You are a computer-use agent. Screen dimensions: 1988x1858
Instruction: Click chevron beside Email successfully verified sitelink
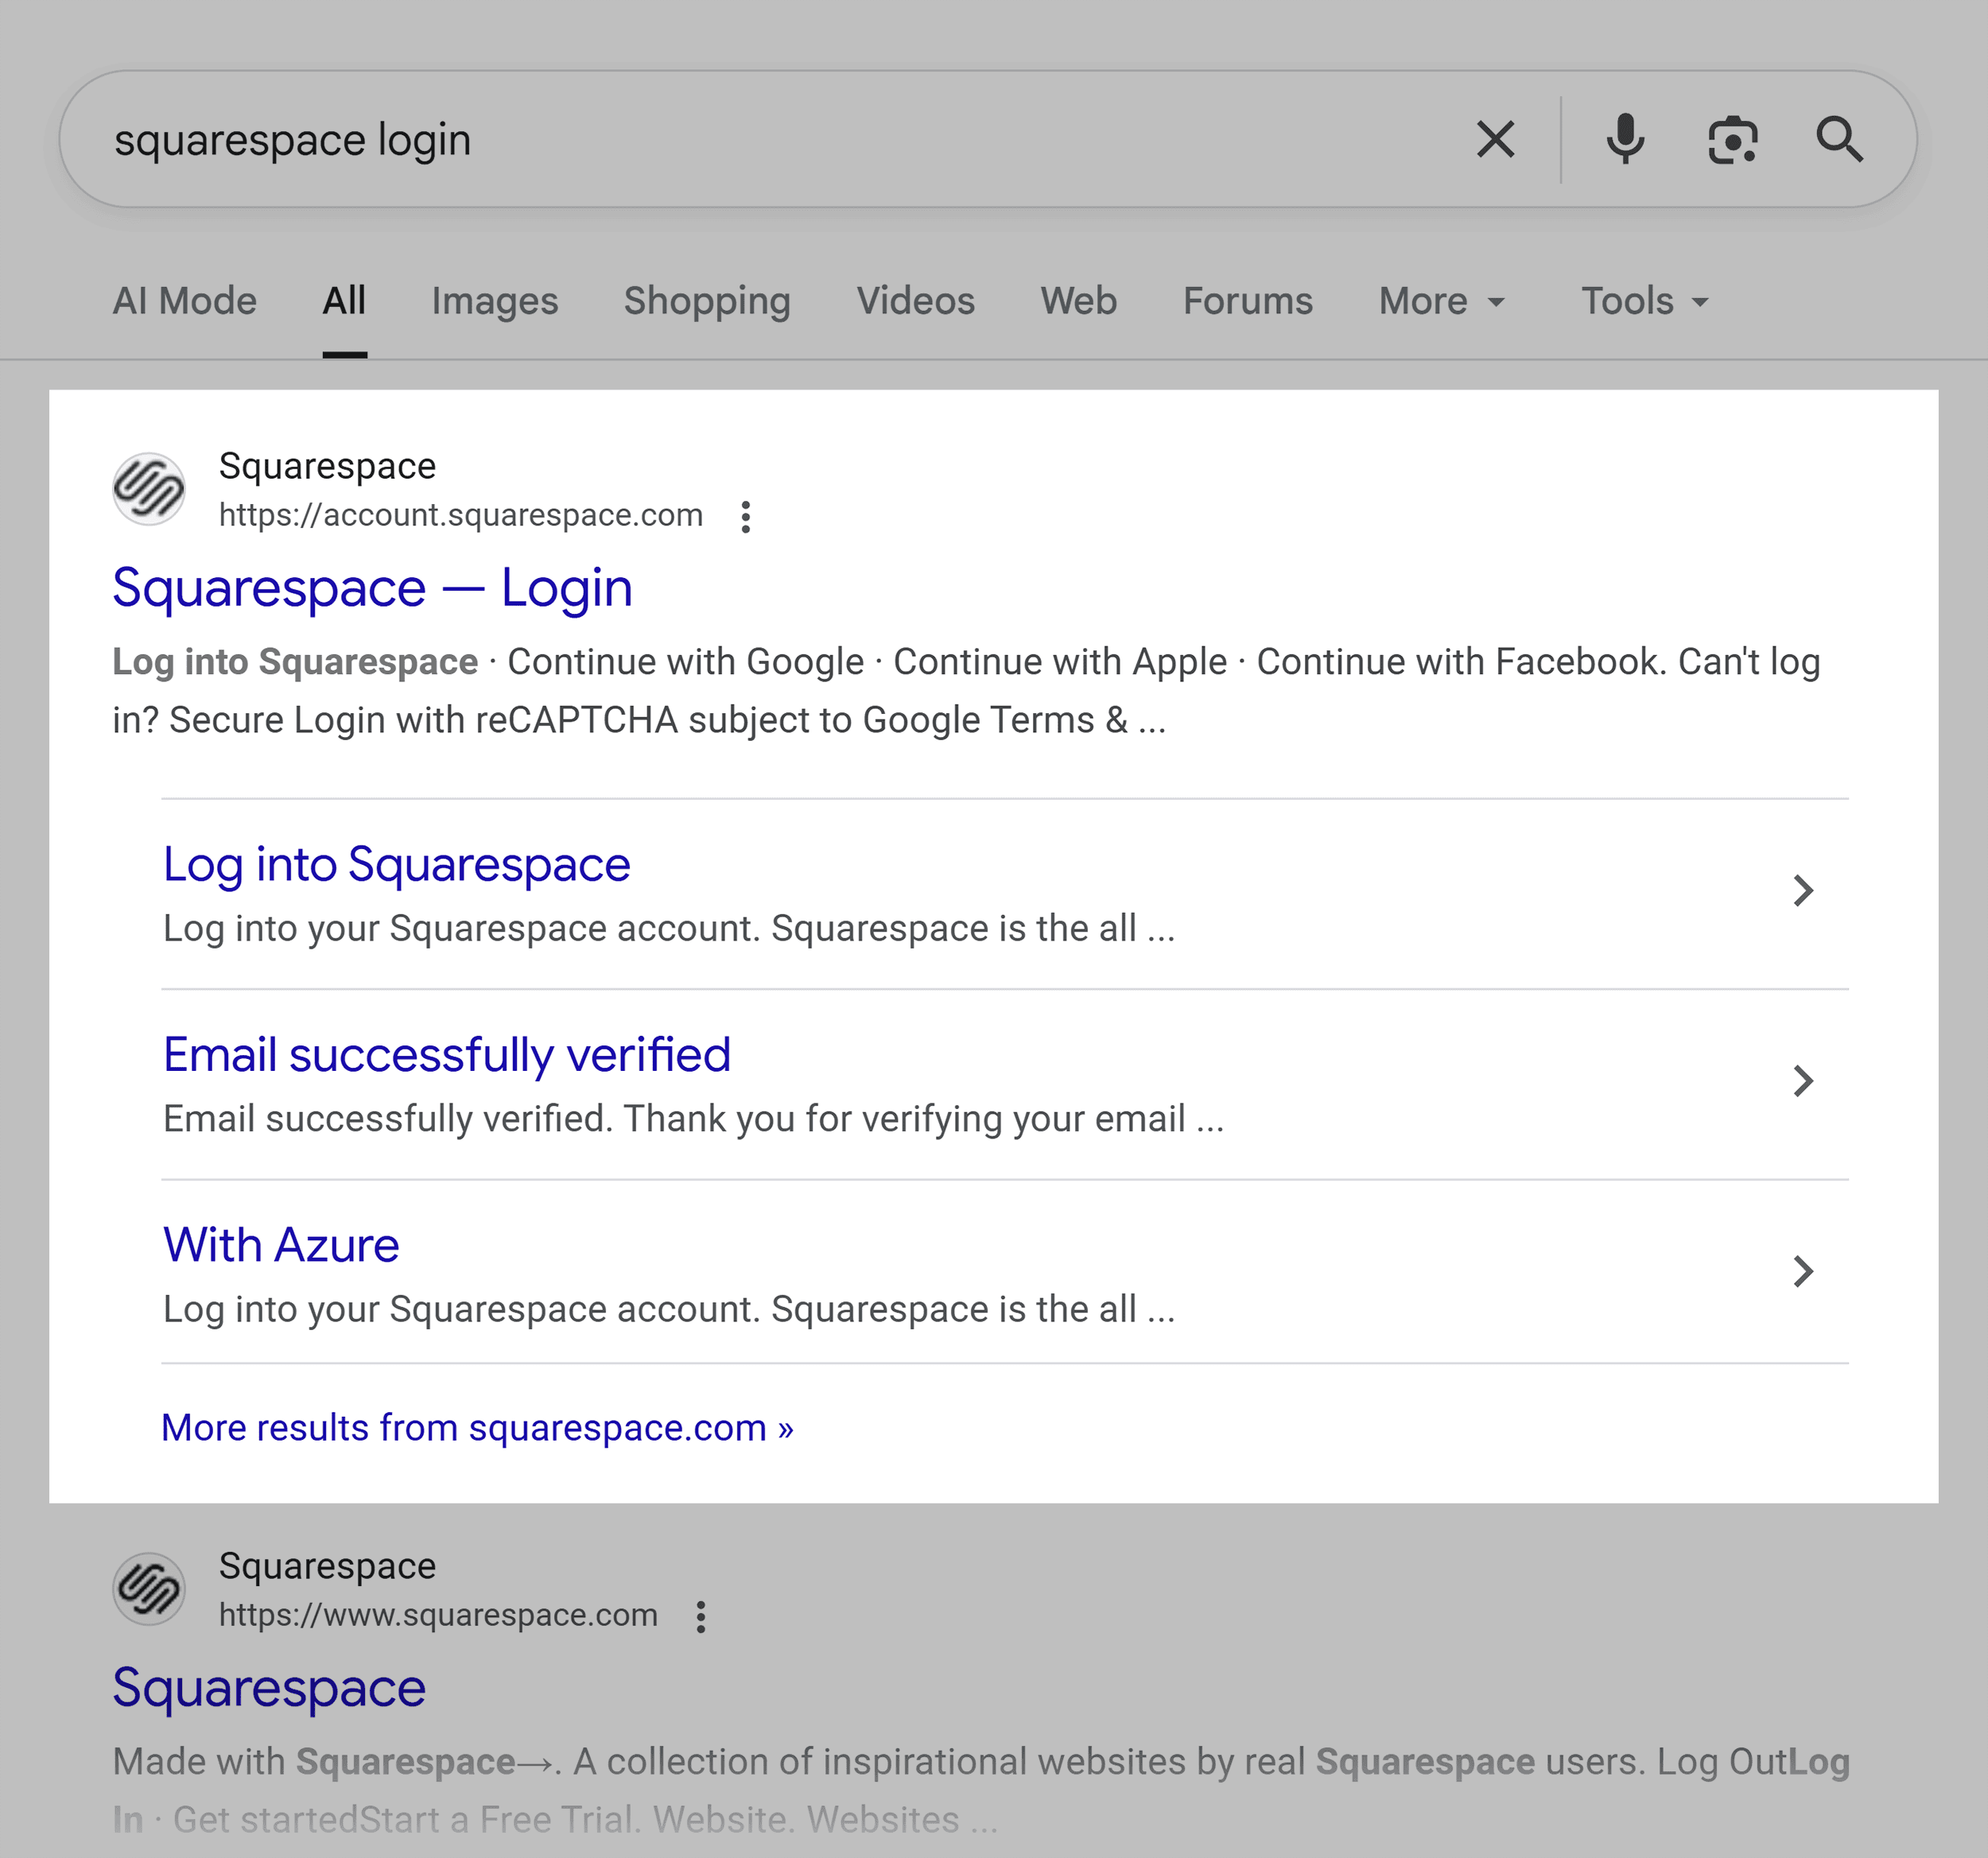coord(1802,1080)
